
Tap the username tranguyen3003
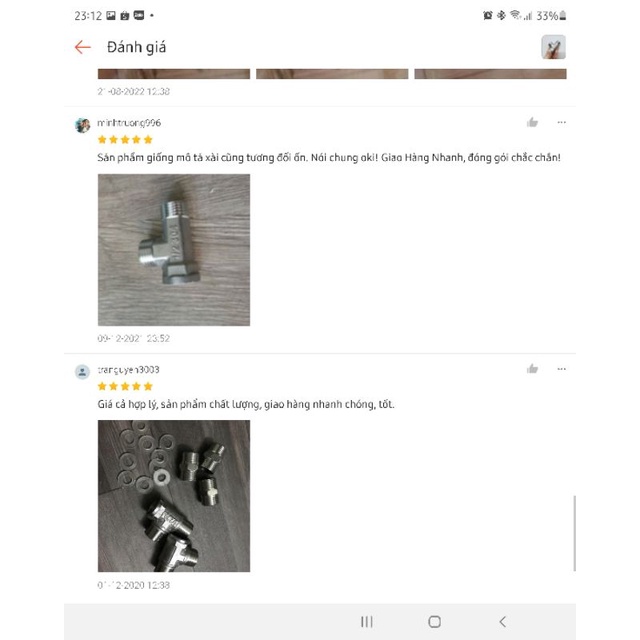[x=129, y=370]
